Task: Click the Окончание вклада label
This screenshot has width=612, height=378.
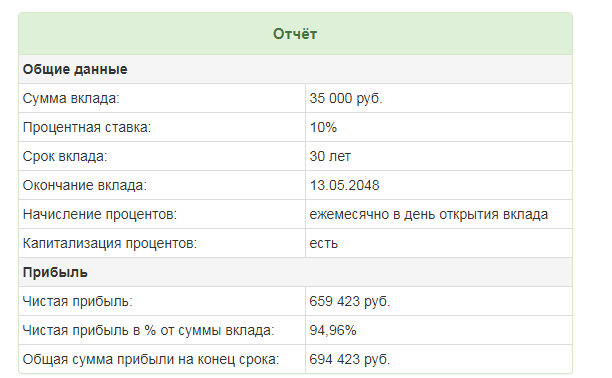Action: pyautogui.click(x=85, y=185)
